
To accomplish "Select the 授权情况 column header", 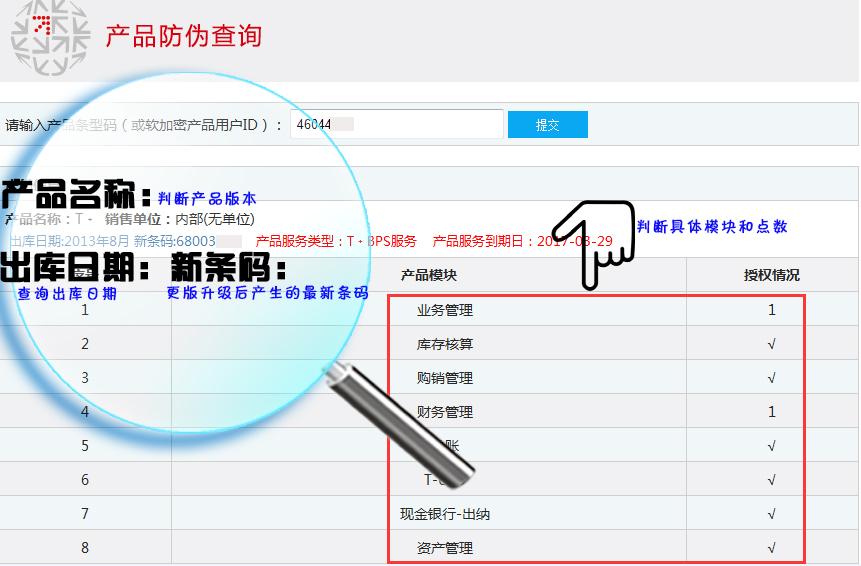I will (771, 275).
